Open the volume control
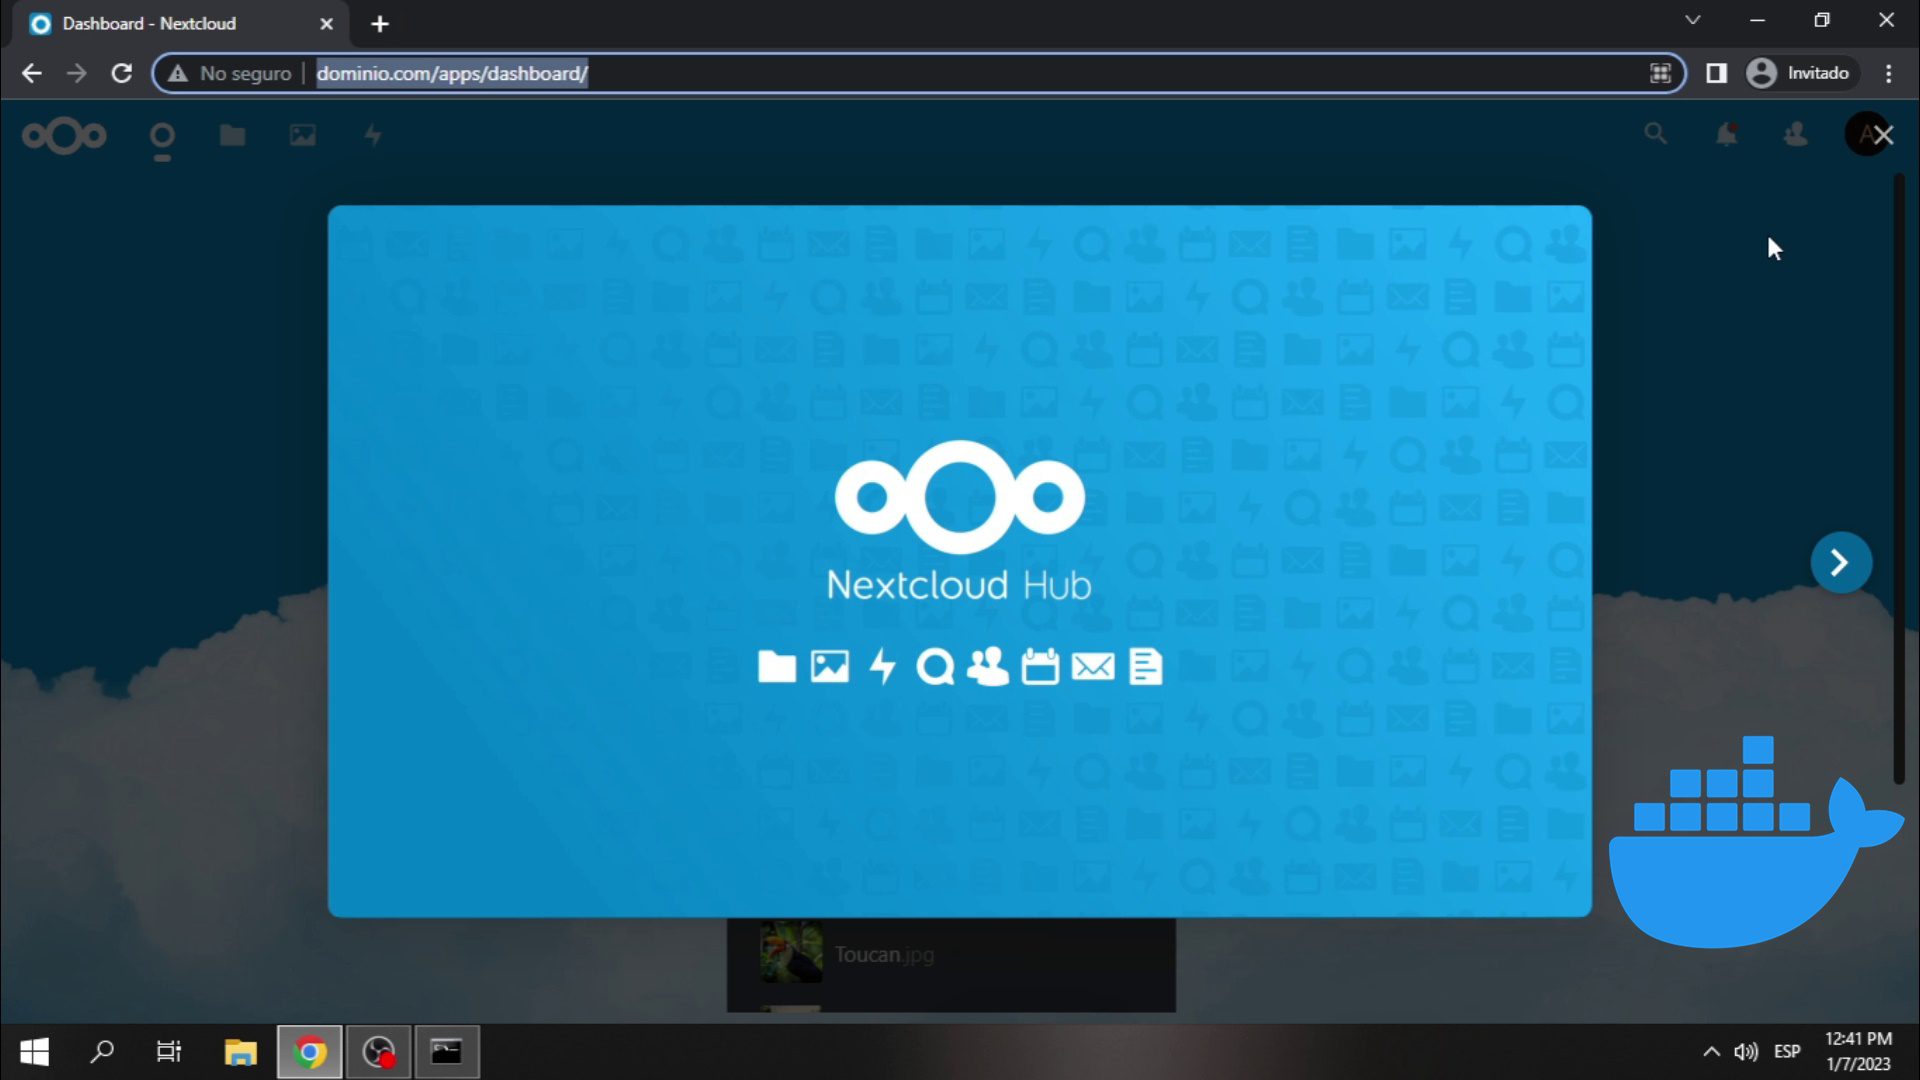 coord(1746,1052)
